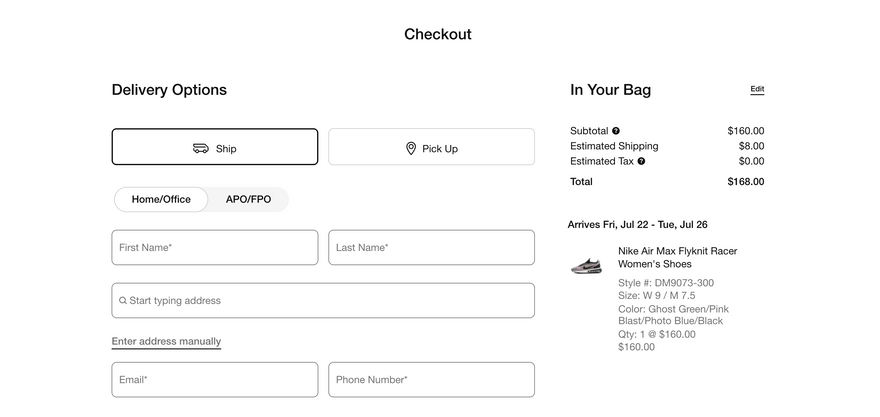Select the Home/Office address type
The height and width of the screenshot is (417, 880).
point(161,199)
